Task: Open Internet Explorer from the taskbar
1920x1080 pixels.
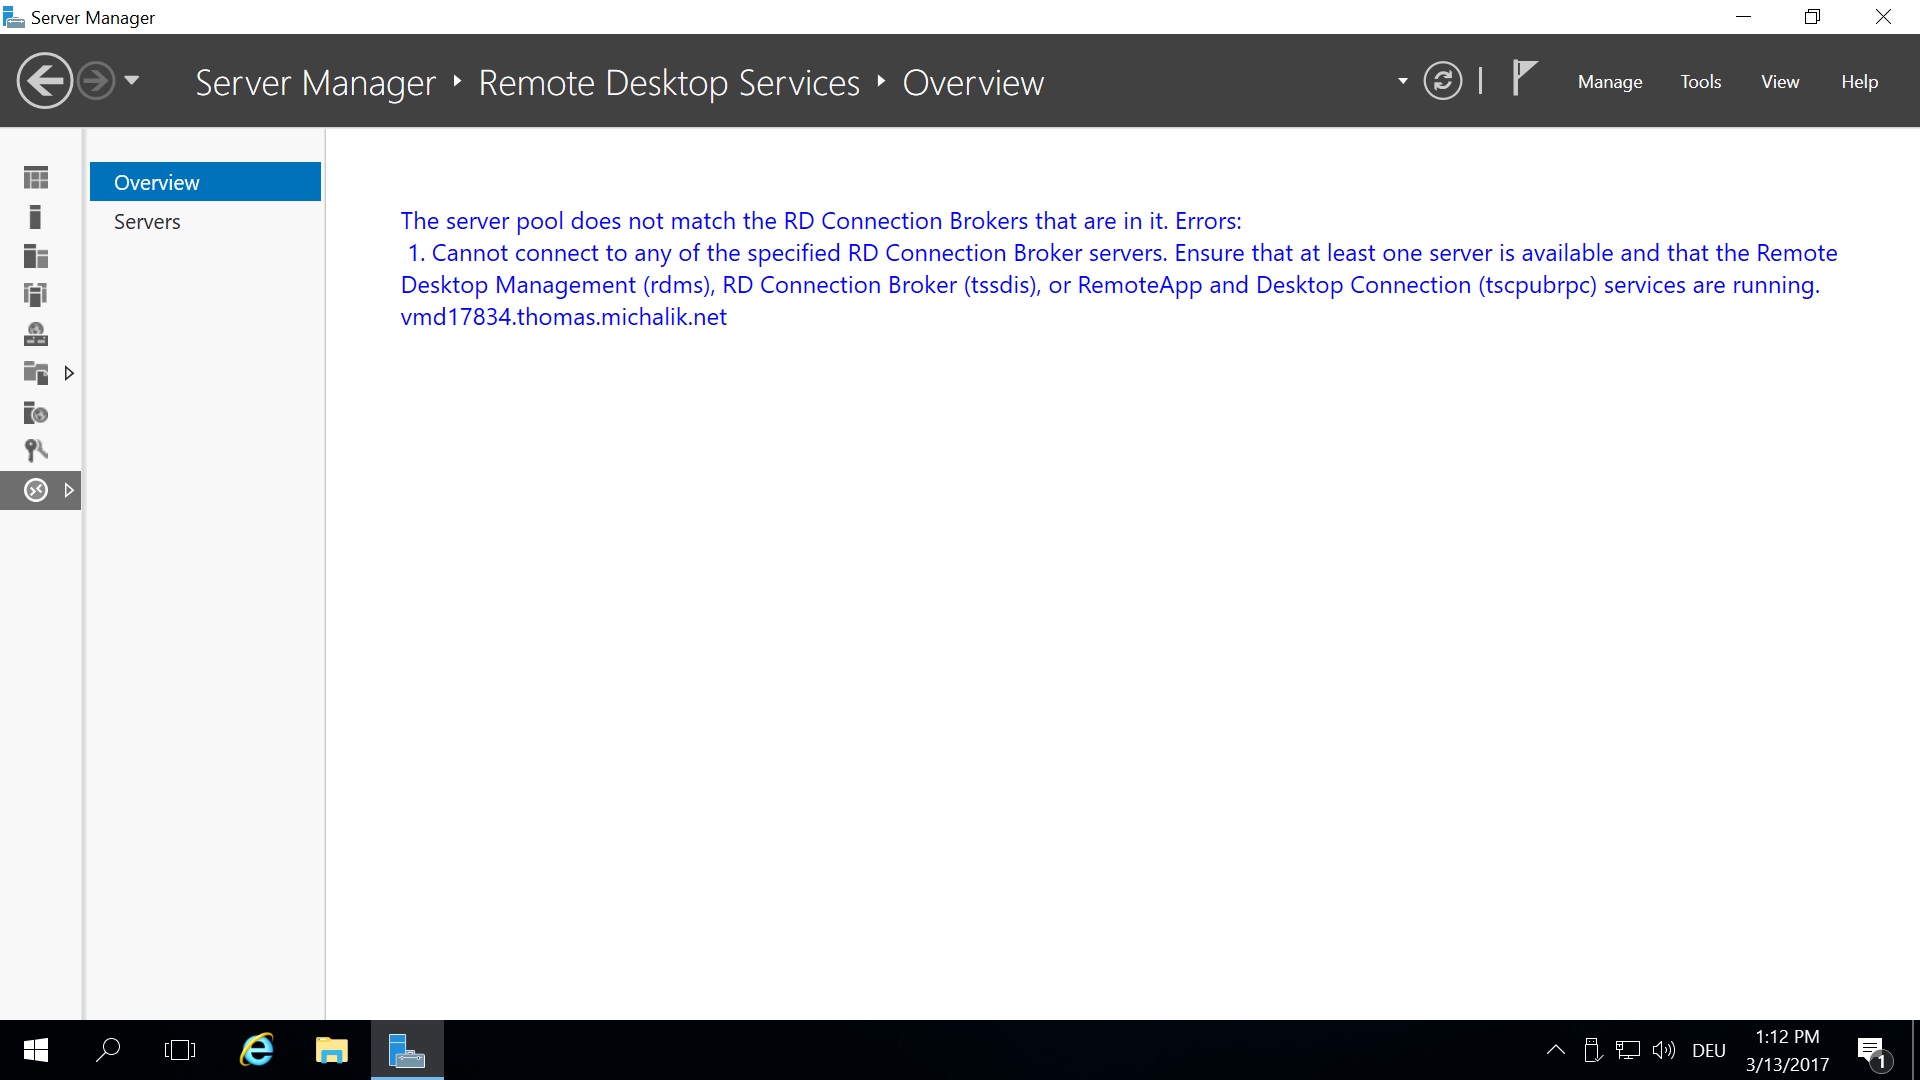Action: tap(257, 1050)
